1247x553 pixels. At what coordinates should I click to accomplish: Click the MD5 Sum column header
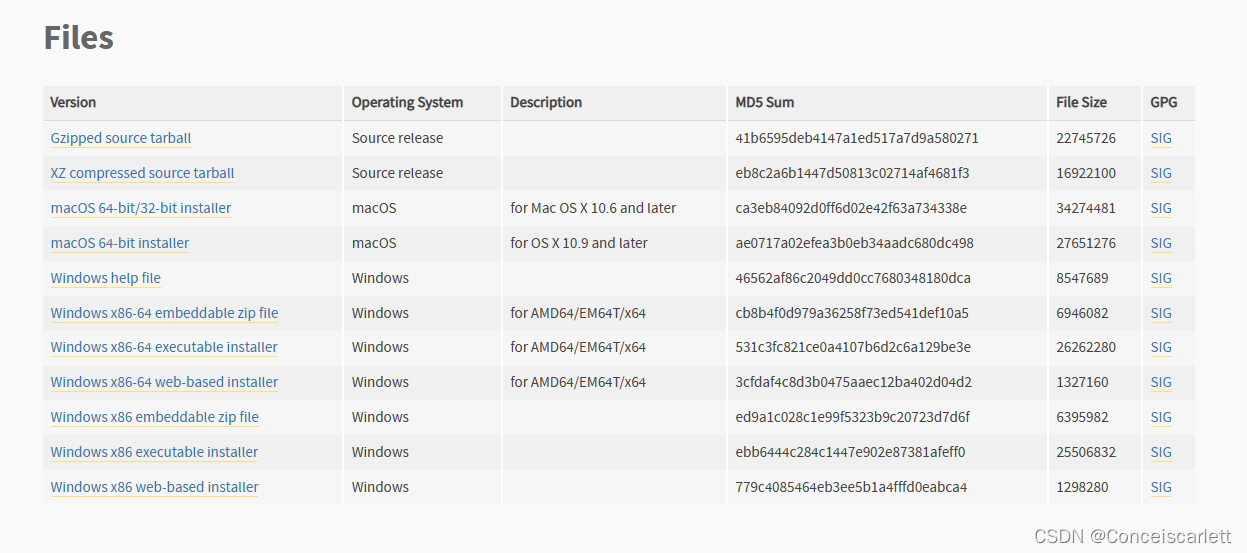(x=764, y=102)
